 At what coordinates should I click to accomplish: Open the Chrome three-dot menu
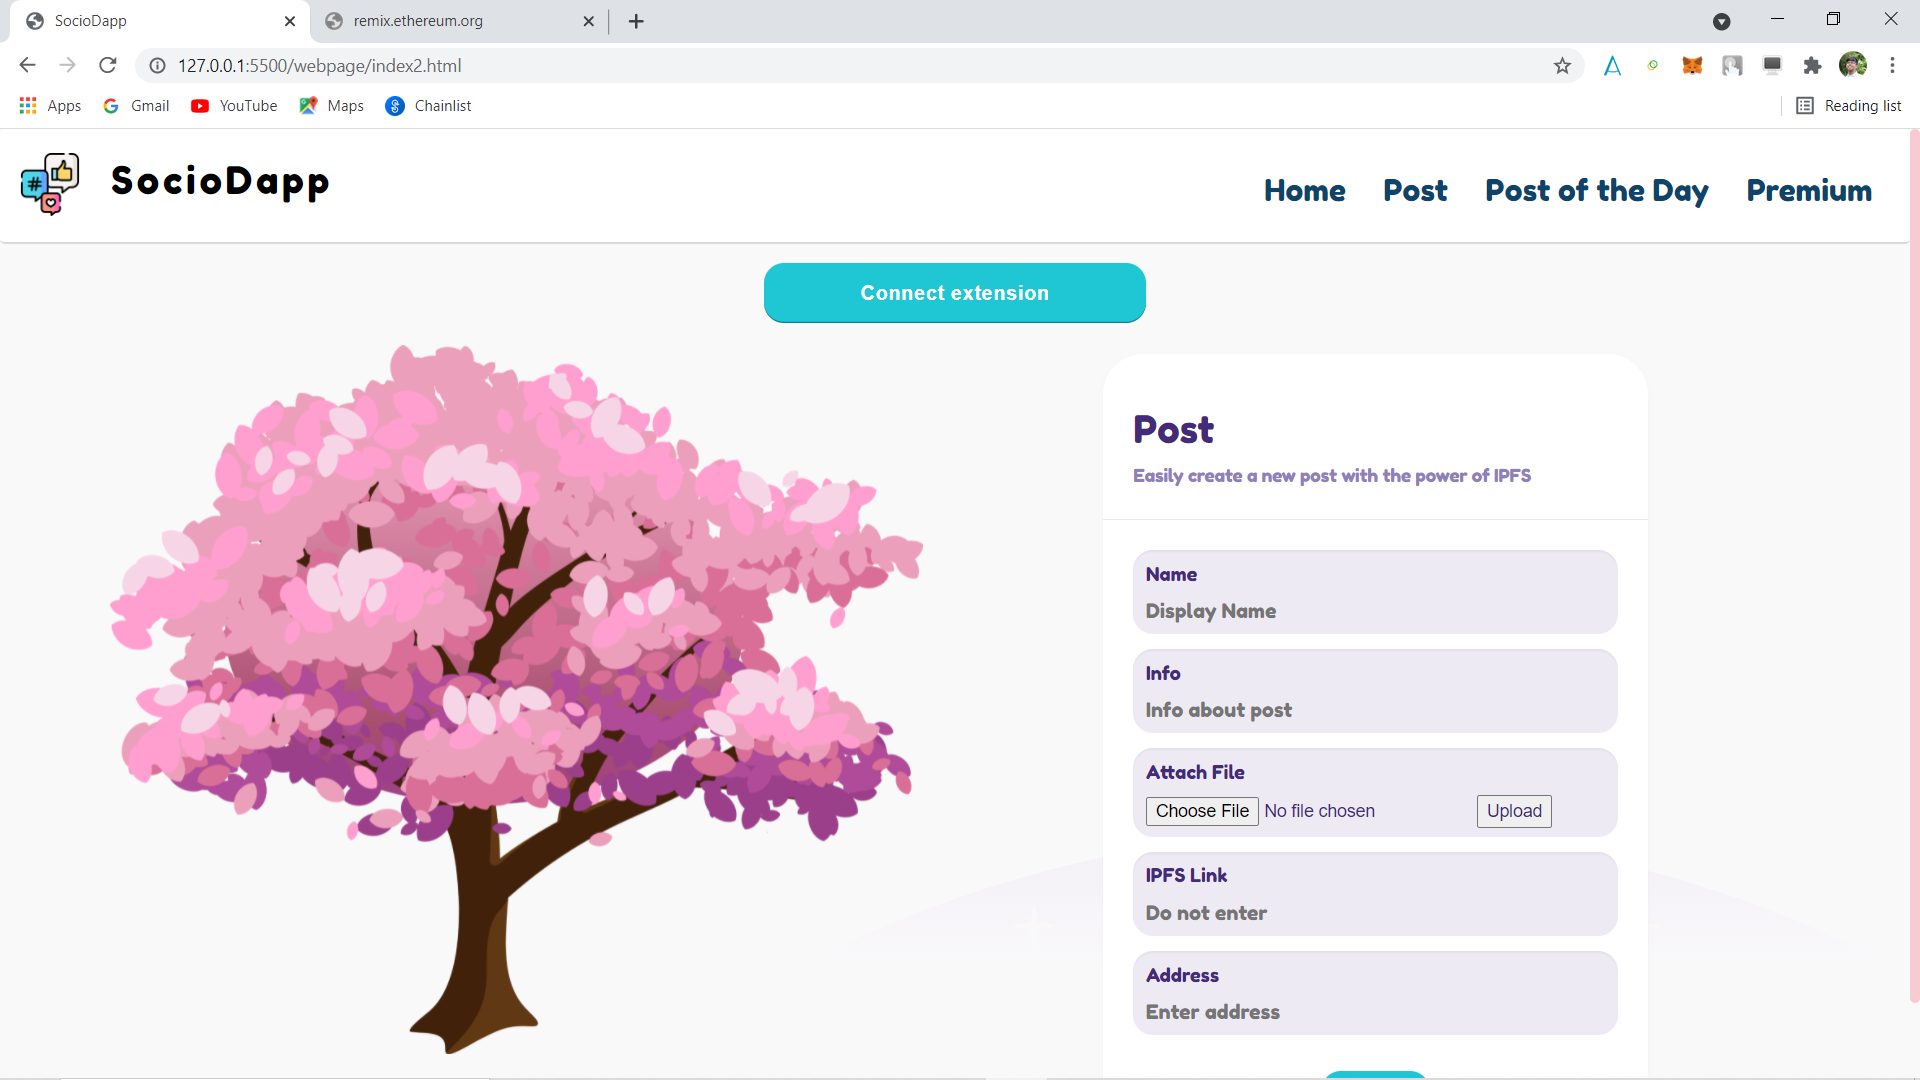[1892, 66]
